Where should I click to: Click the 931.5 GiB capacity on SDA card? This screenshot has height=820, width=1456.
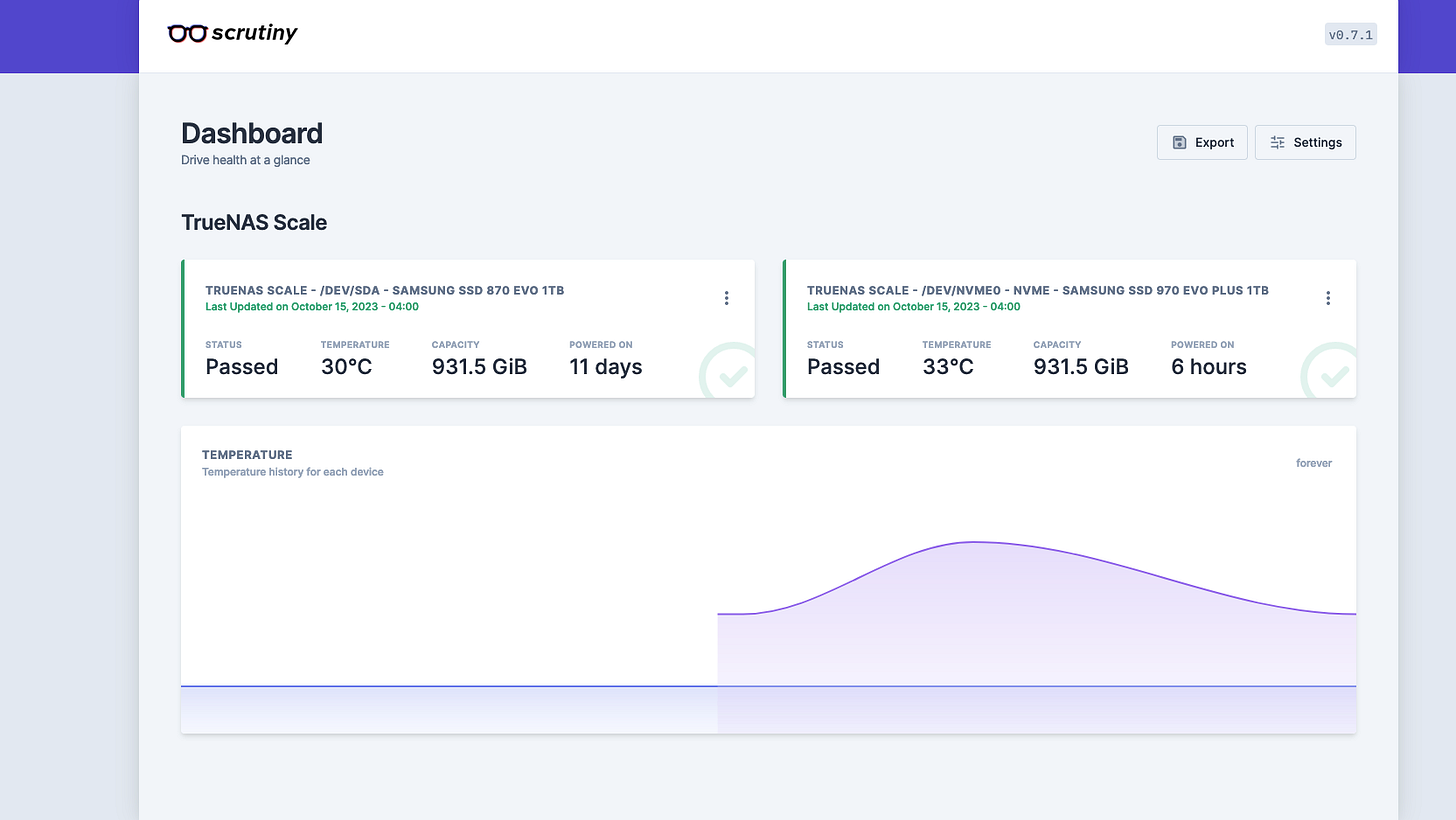point(479,367)
